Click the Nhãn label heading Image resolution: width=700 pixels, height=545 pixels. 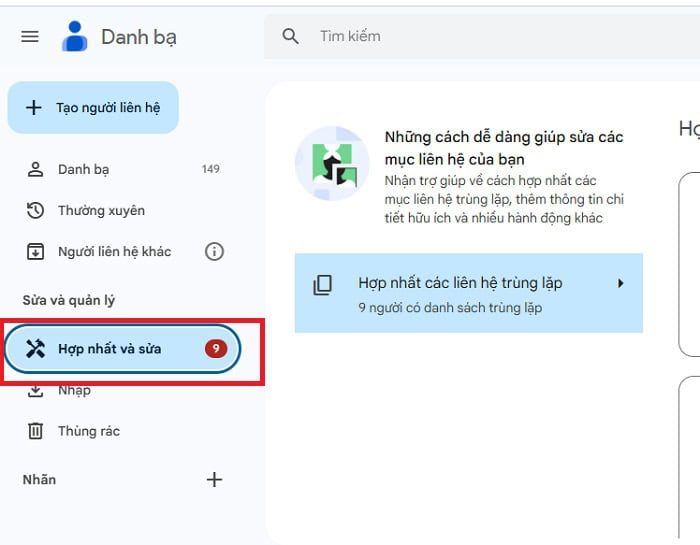point(39,480)
